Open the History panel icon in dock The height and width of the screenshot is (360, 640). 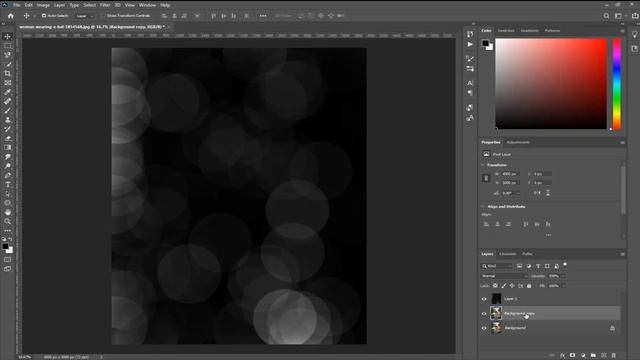click(470, 34)
